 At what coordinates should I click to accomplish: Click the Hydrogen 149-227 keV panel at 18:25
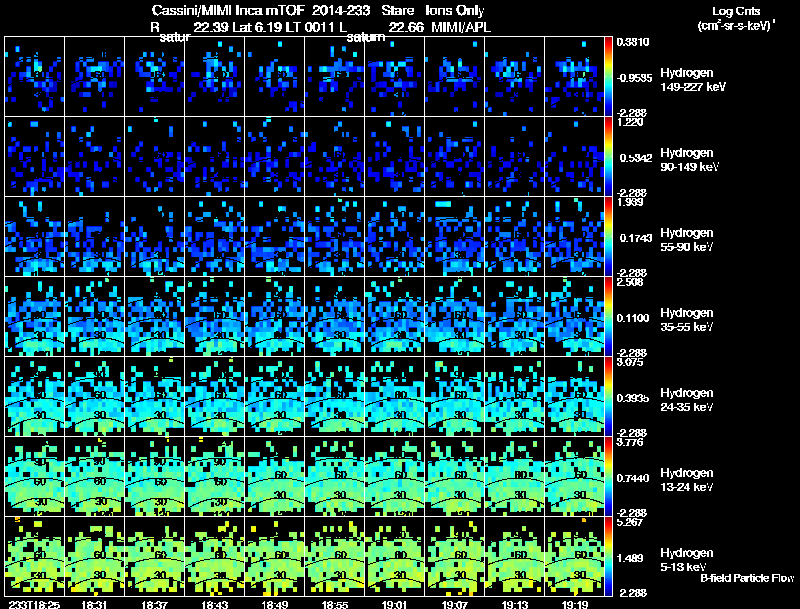click(x=35, y=77)
